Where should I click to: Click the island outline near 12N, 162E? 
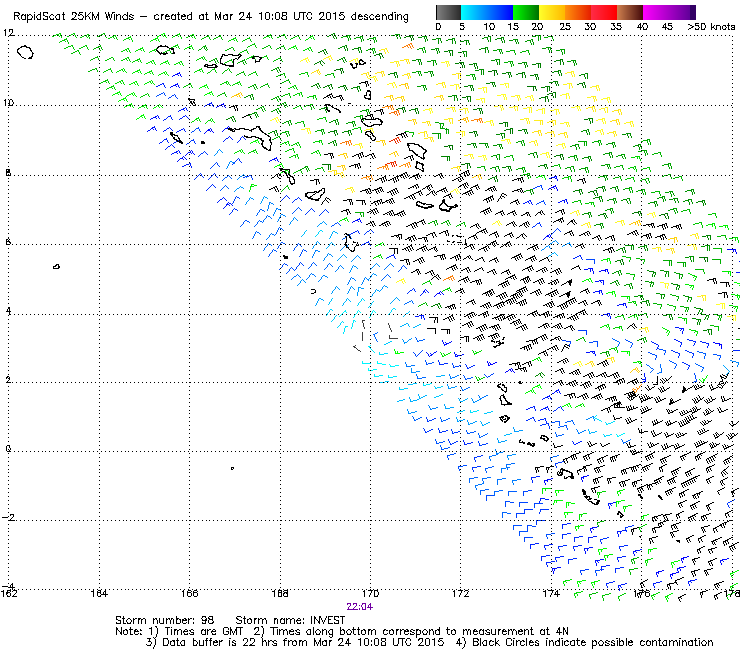coord(25,52)
